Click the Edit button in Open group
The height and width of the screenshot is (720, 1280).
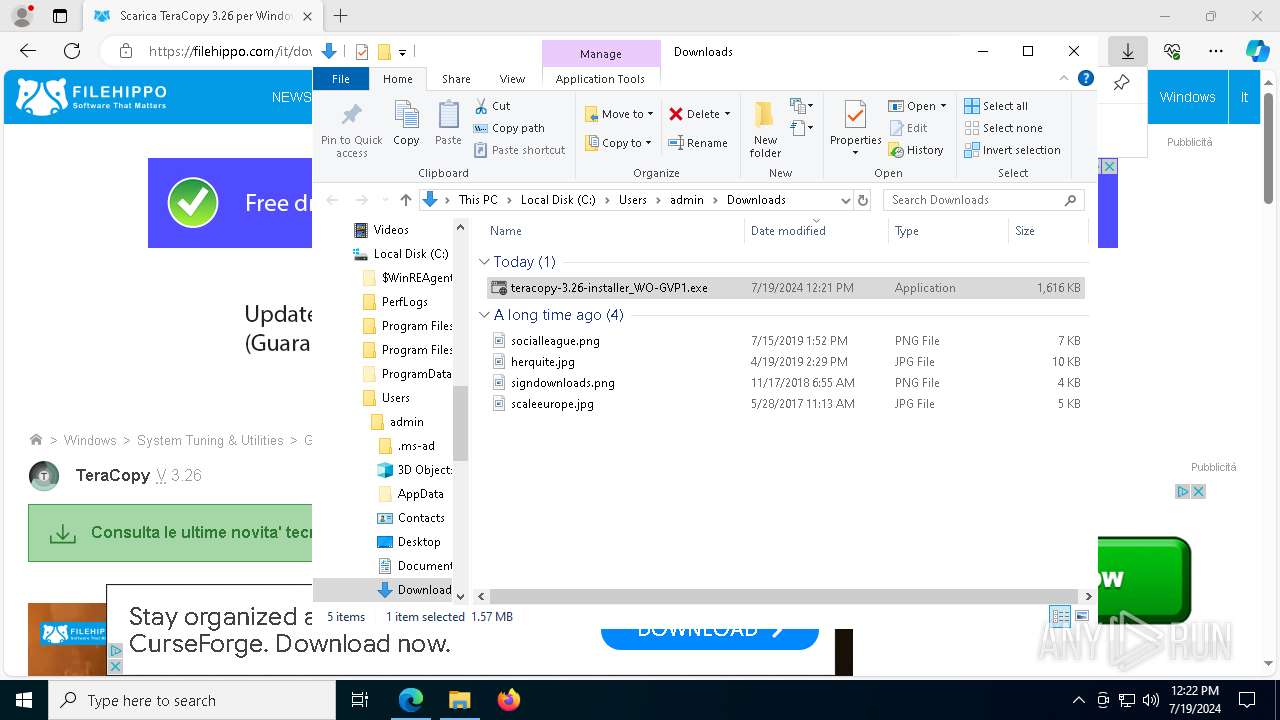coord(908,128)
